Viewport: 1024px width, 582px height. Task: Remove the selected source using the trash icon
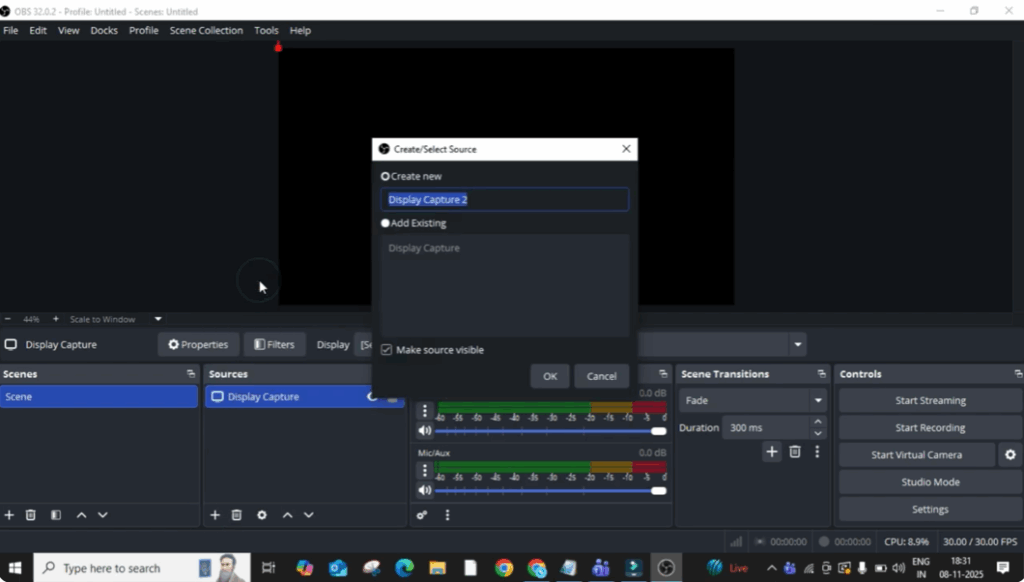tap(236, 515)
